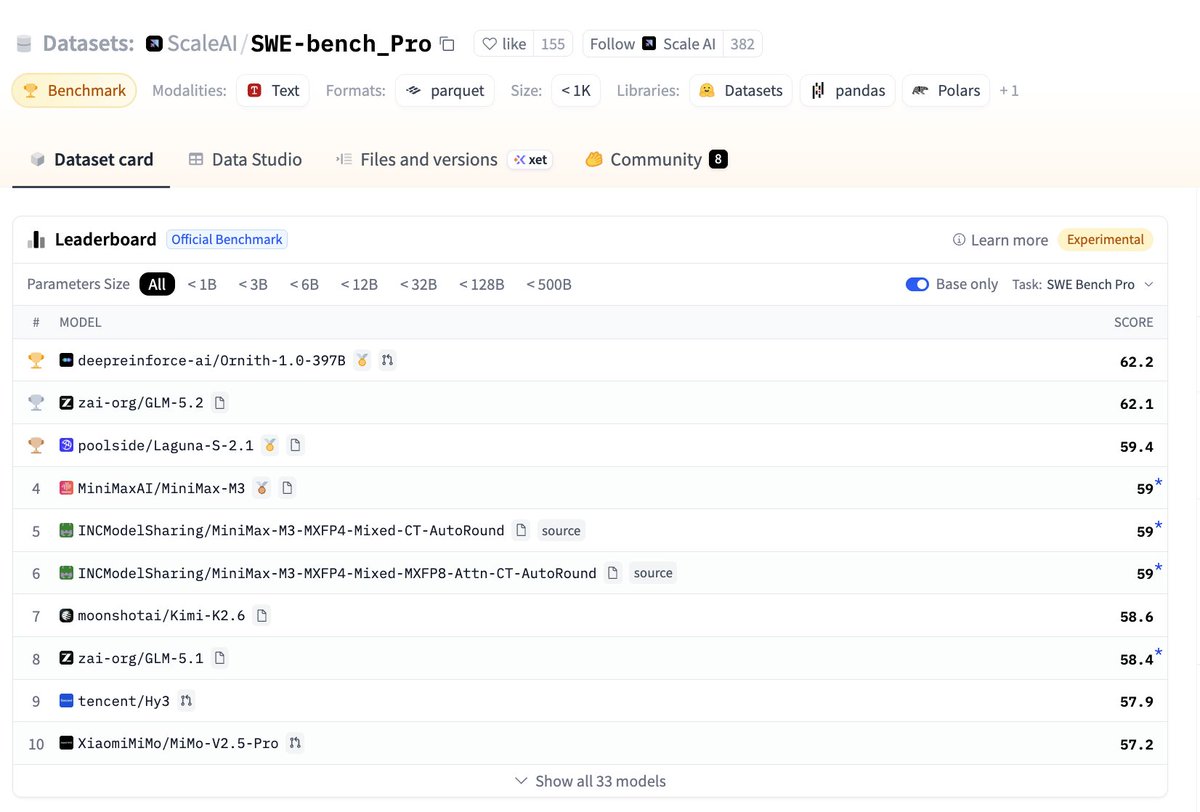Click poolside avatar beside Laguna-S-2.1

point(67,445)
